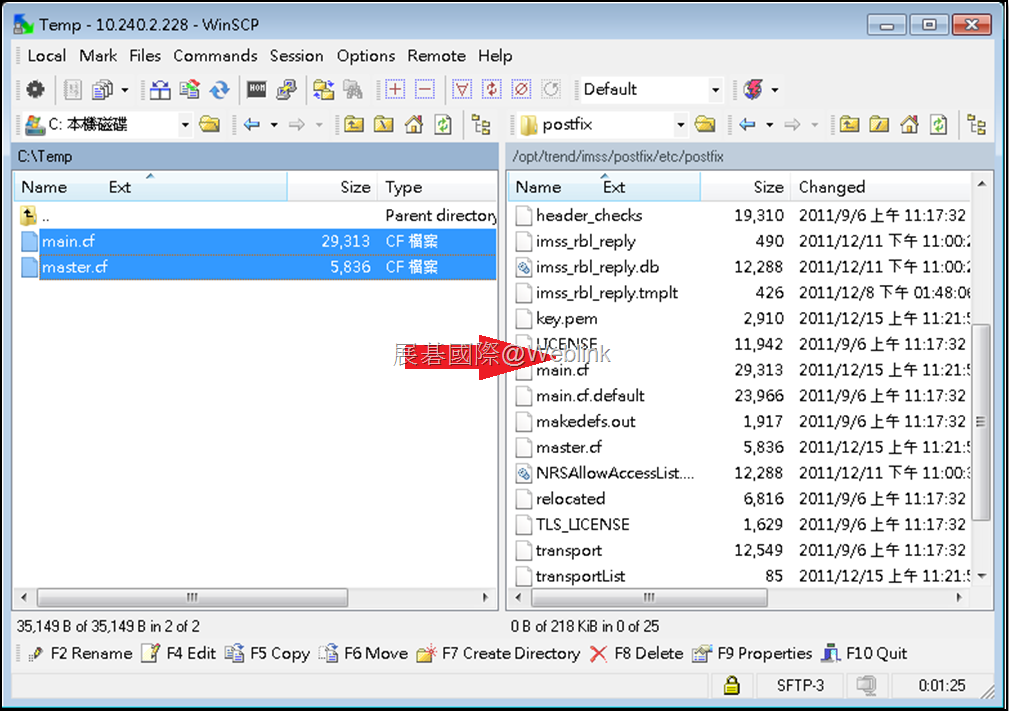
Task: Refresh the remote directory panel
Action: point(939,124)
